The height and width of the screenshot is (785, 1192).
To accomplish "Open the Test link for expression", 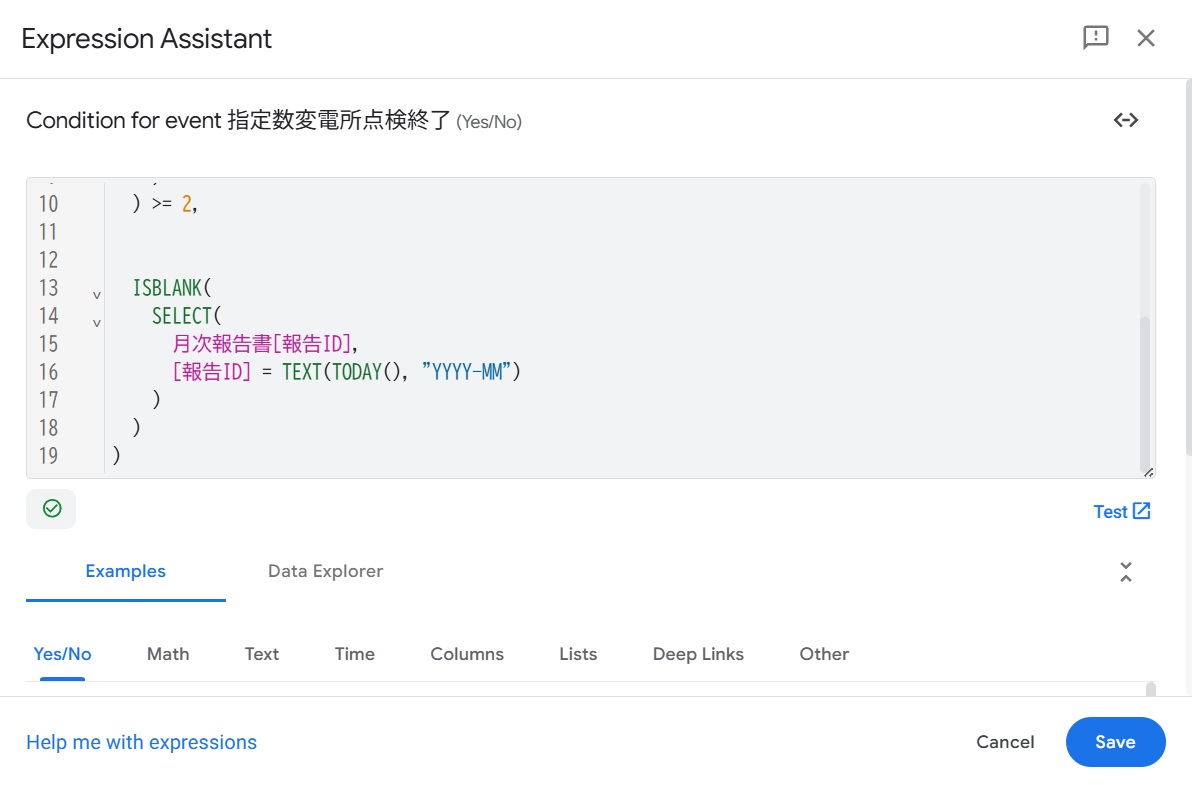I will tap(1122, 511).
